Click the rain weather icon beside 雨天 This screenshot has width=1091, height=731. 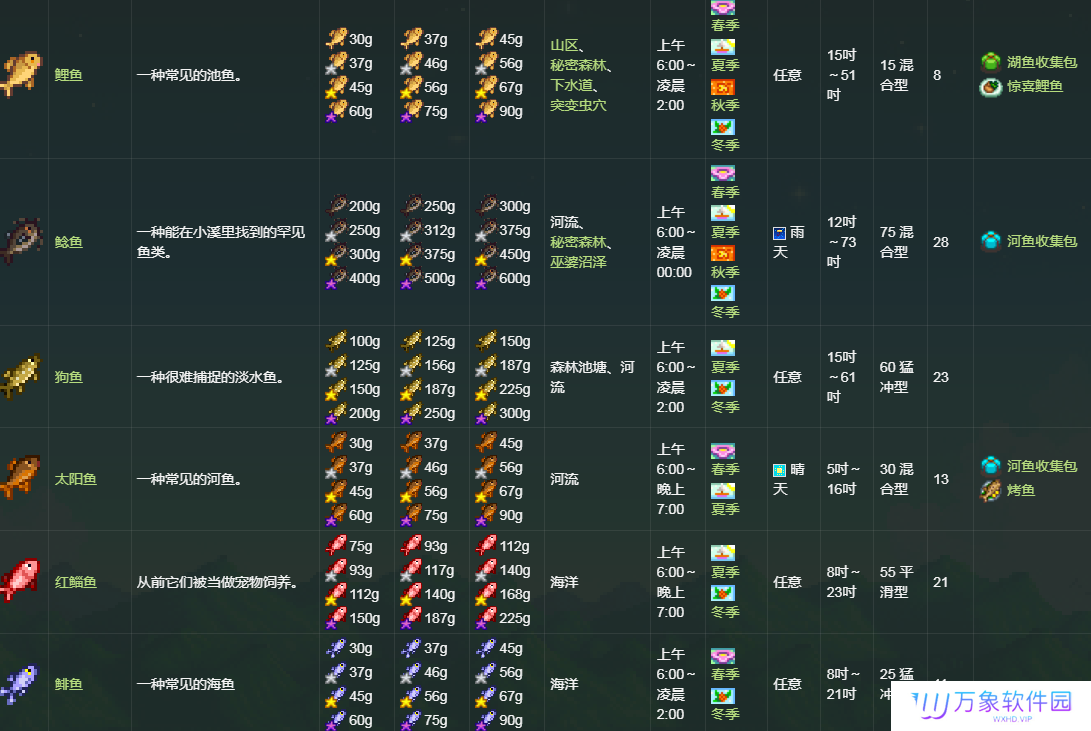point(779,233)
